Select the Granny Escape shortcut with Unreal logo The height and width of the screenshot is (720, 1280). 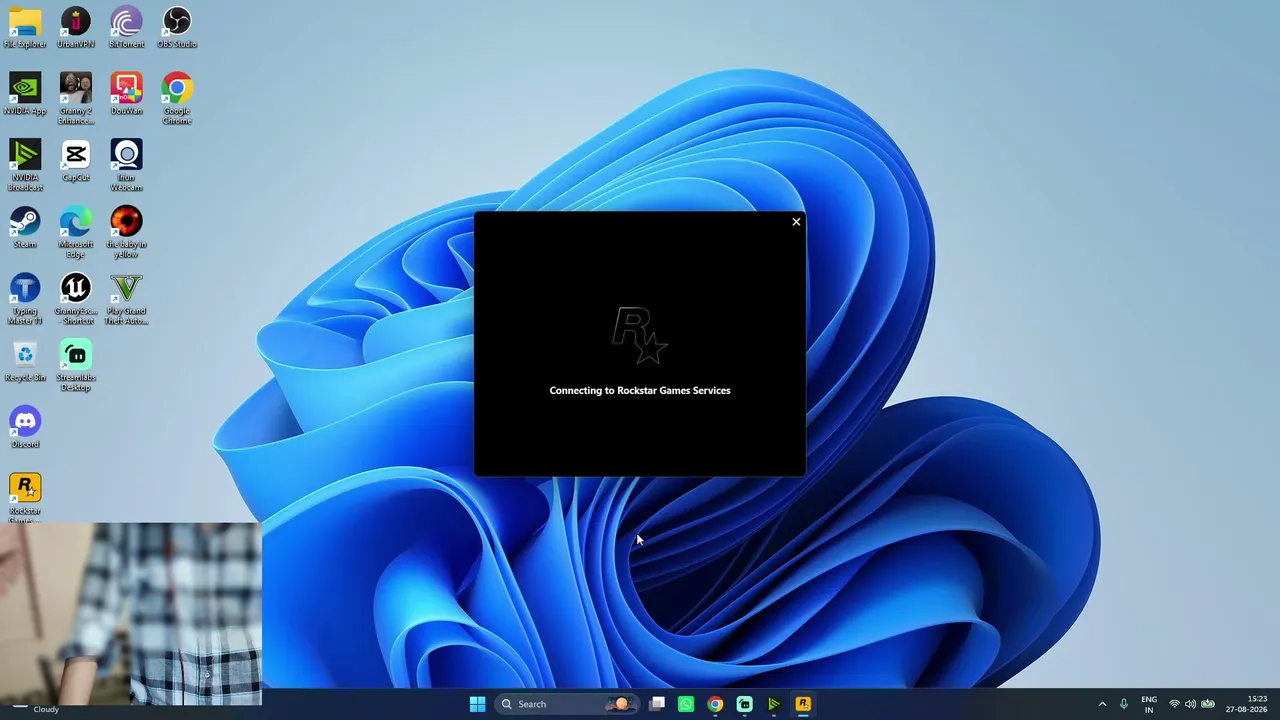(76, 299)
